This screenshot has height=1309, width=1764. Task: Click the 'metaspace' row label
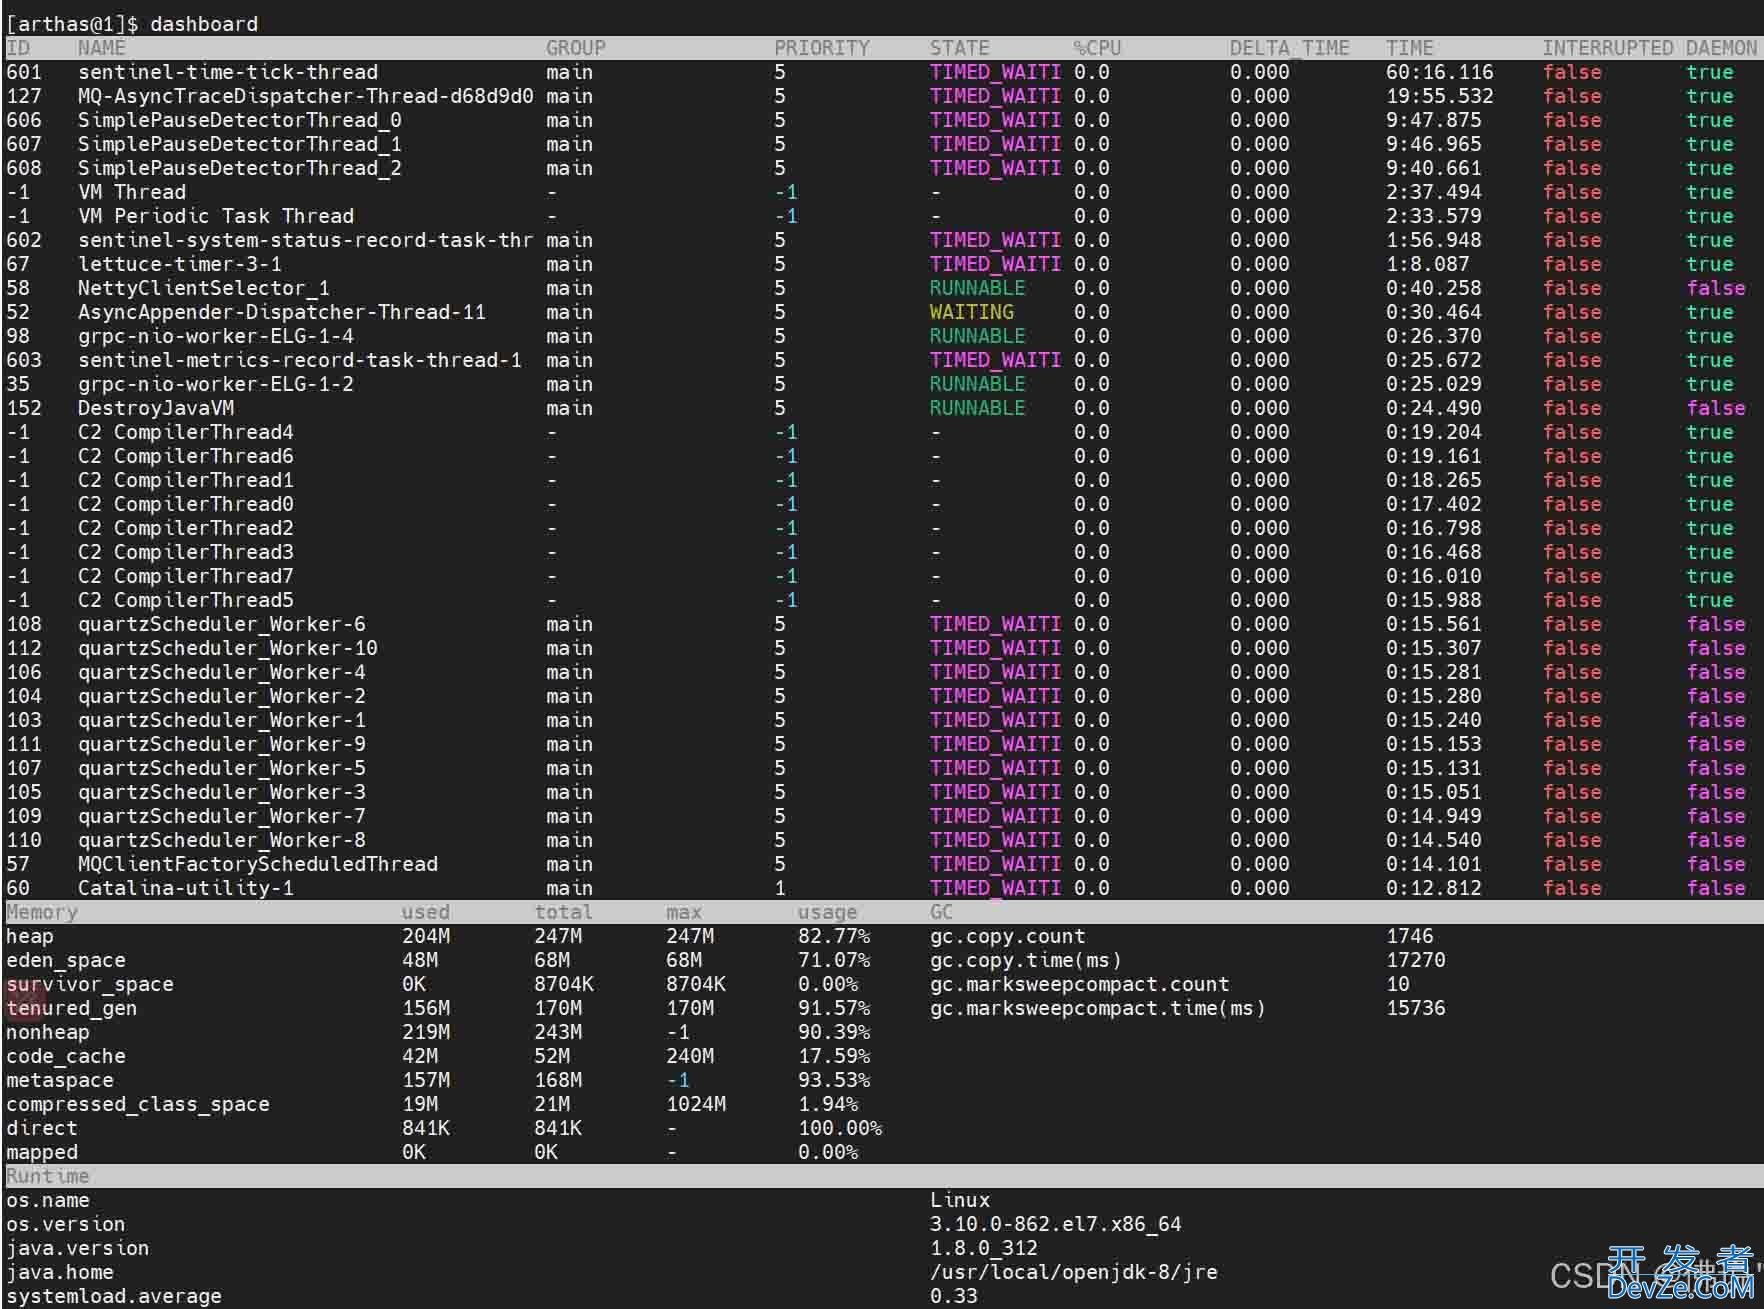point(60,1080)
